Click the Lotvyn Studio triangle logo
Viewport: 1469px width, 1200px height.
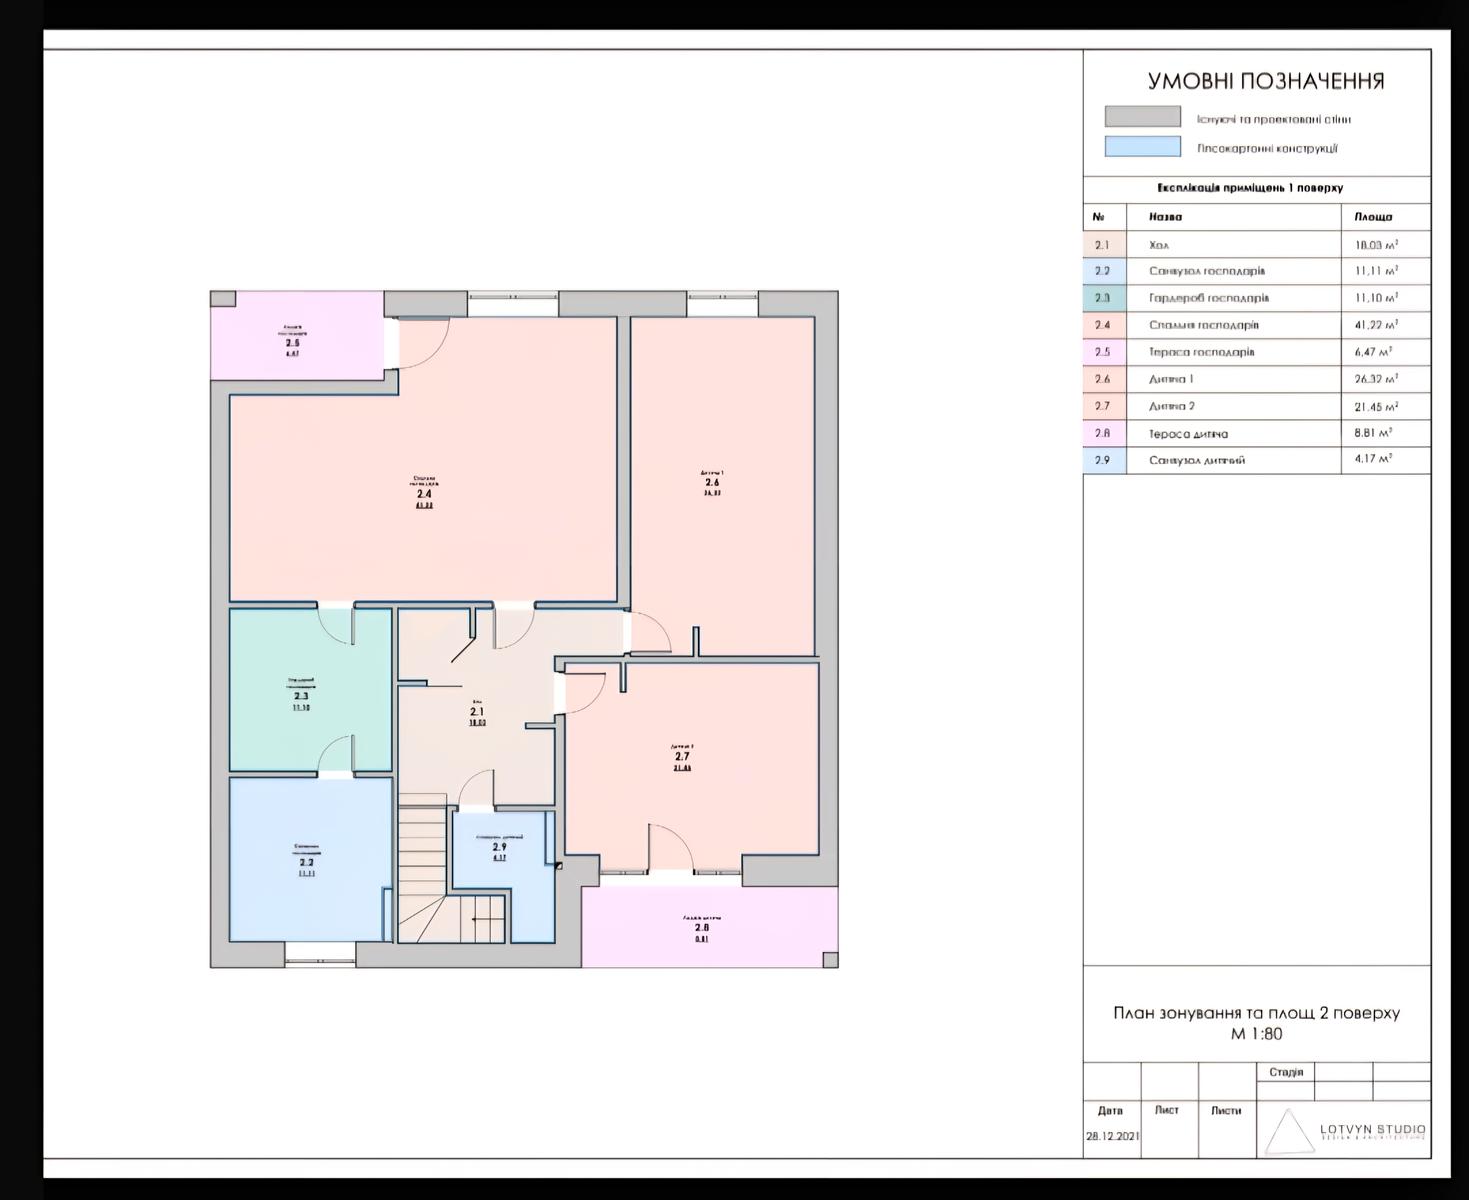(1288, 1132)
